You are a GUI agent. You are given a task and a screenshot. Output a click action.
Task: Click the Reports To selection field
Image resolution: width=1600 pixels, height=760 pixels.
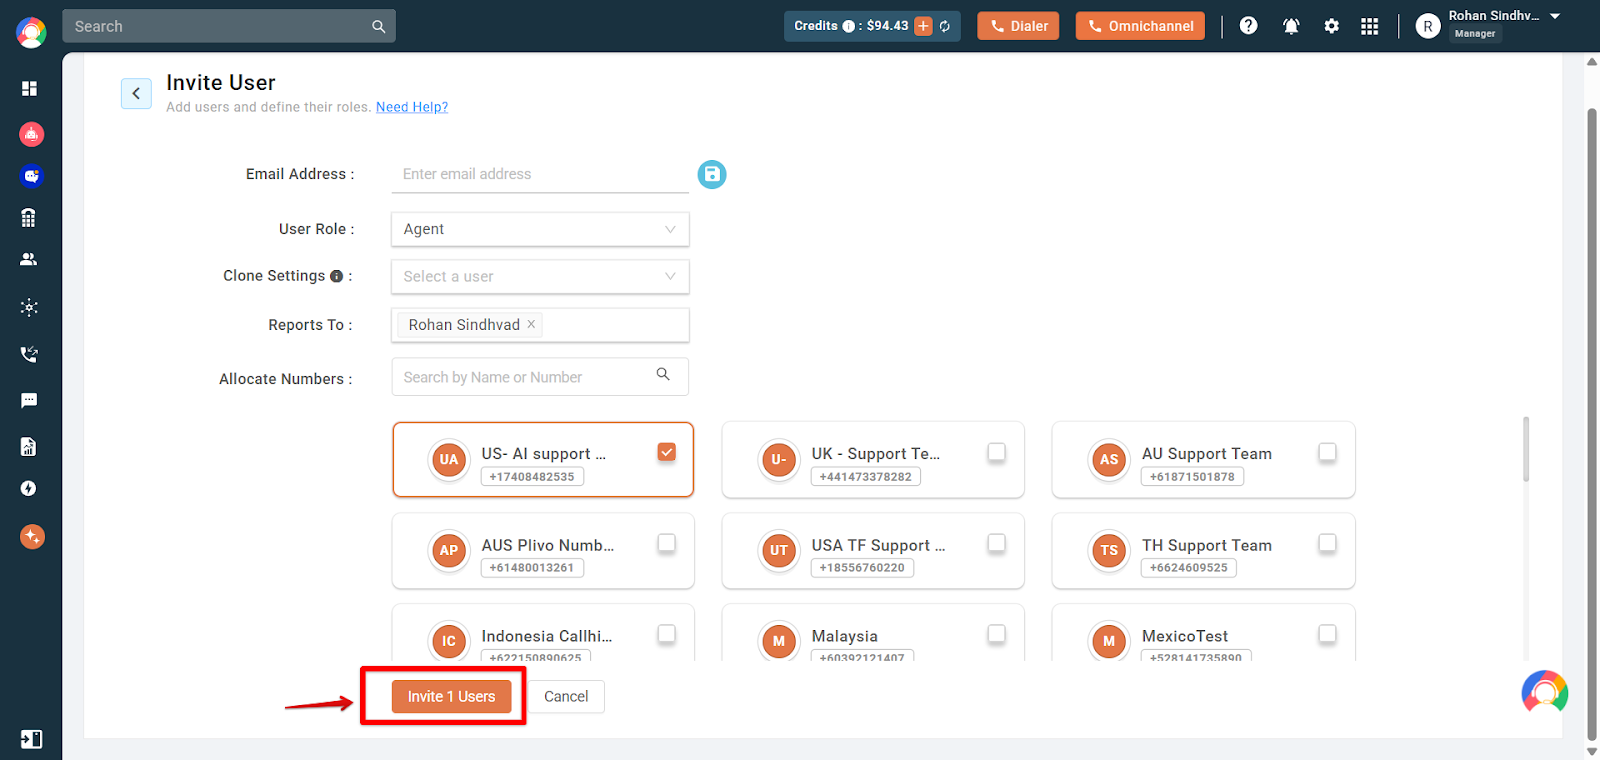[x=540, y=325]
